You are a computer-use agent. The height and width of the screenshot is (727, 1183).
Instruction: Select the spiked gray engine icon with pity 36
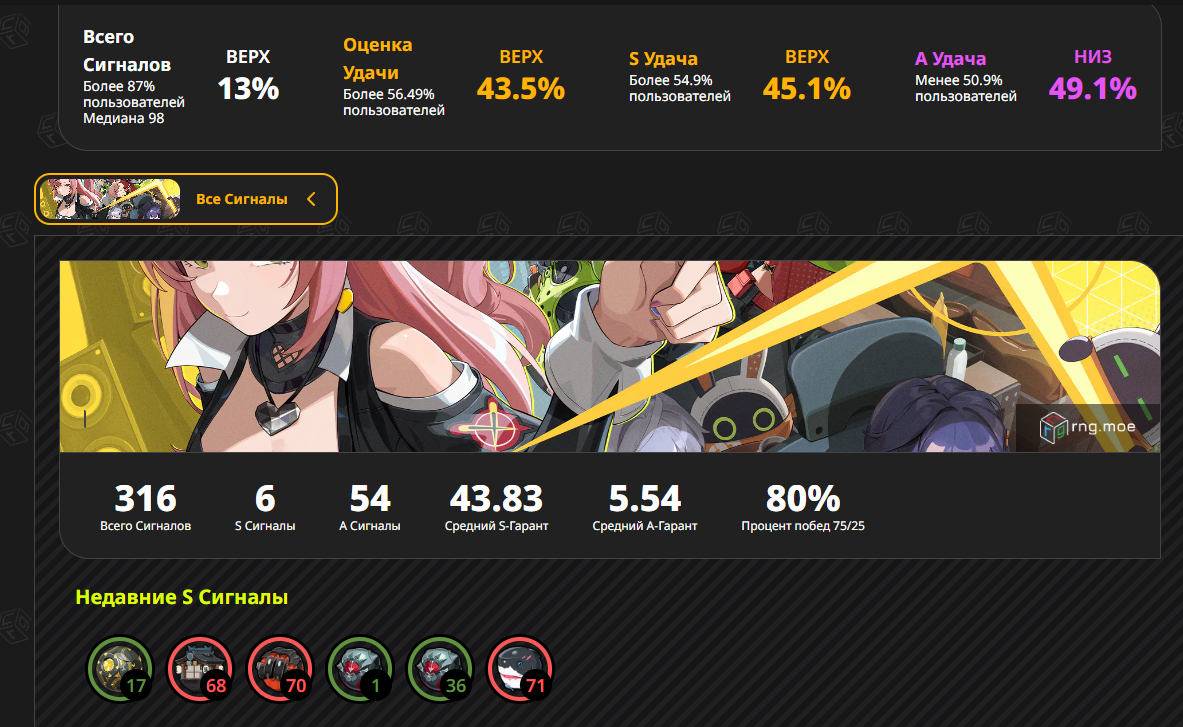pyautogui.click(x=441, y=670)
